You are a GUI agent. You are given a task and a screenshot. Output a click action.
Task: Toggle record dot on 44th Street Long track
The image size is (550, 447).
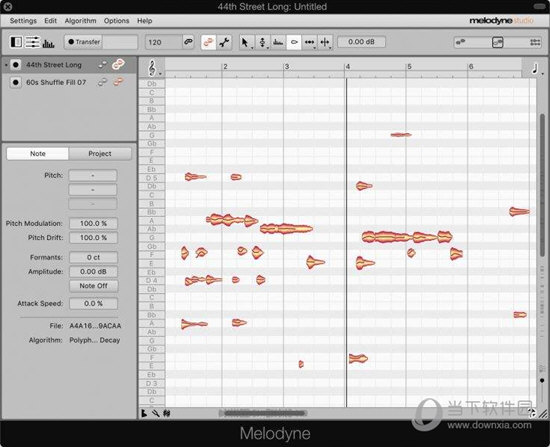point(15,65)
